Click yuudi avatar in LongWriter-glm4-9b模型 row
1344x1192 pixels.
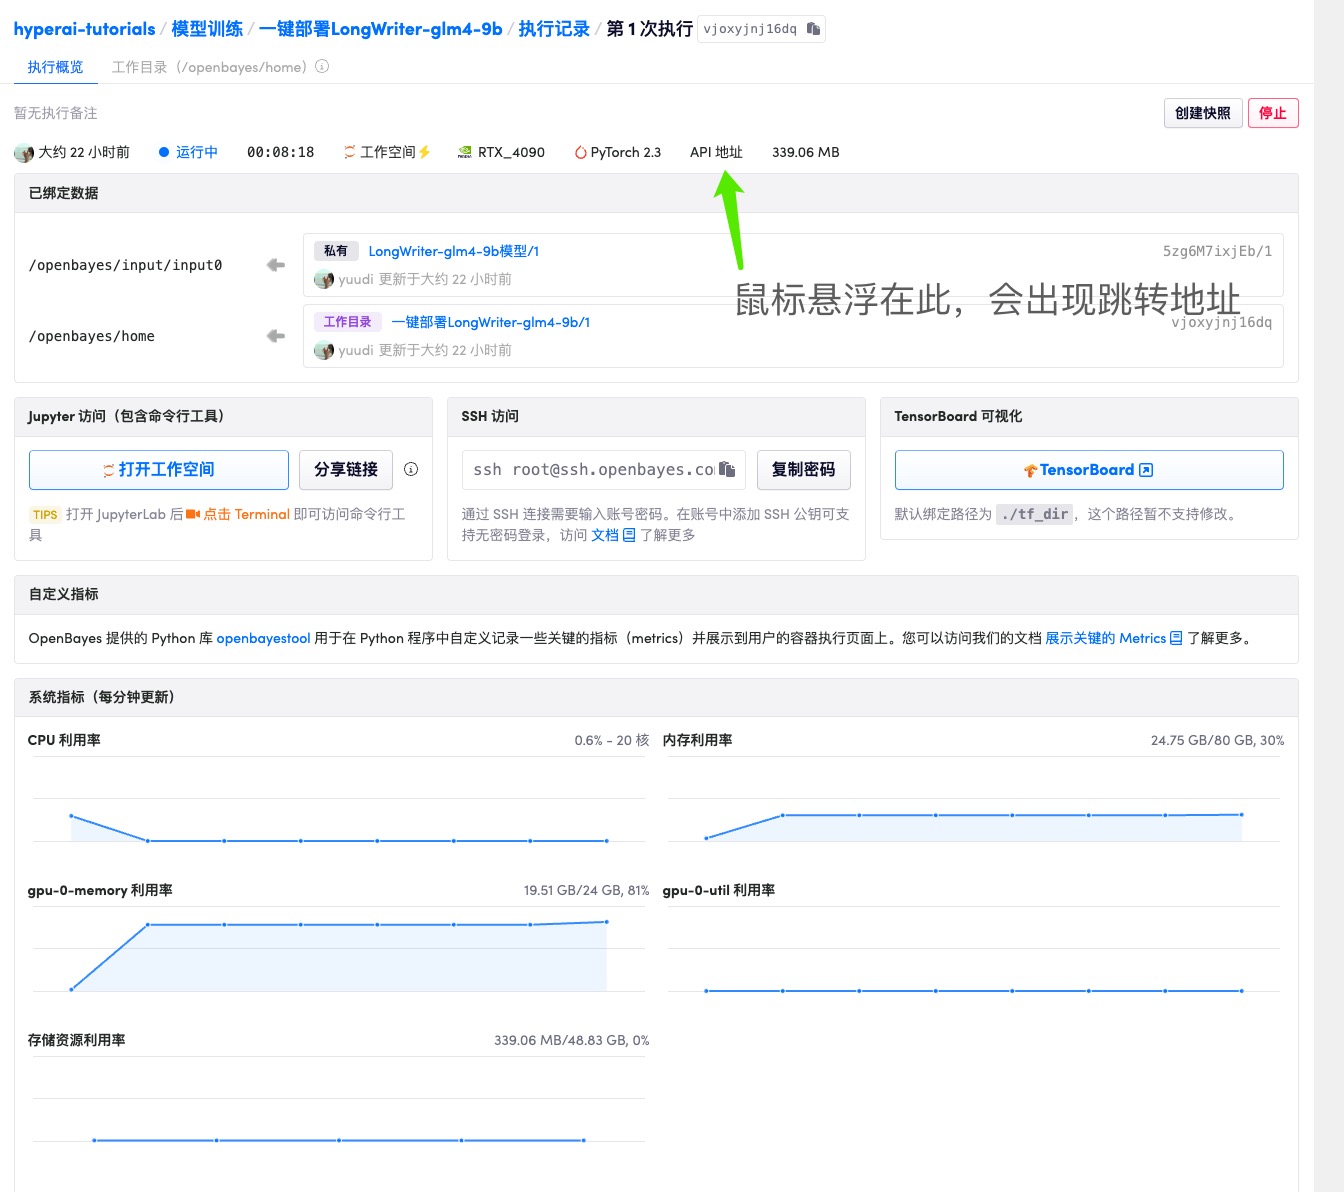click(324, 280)
